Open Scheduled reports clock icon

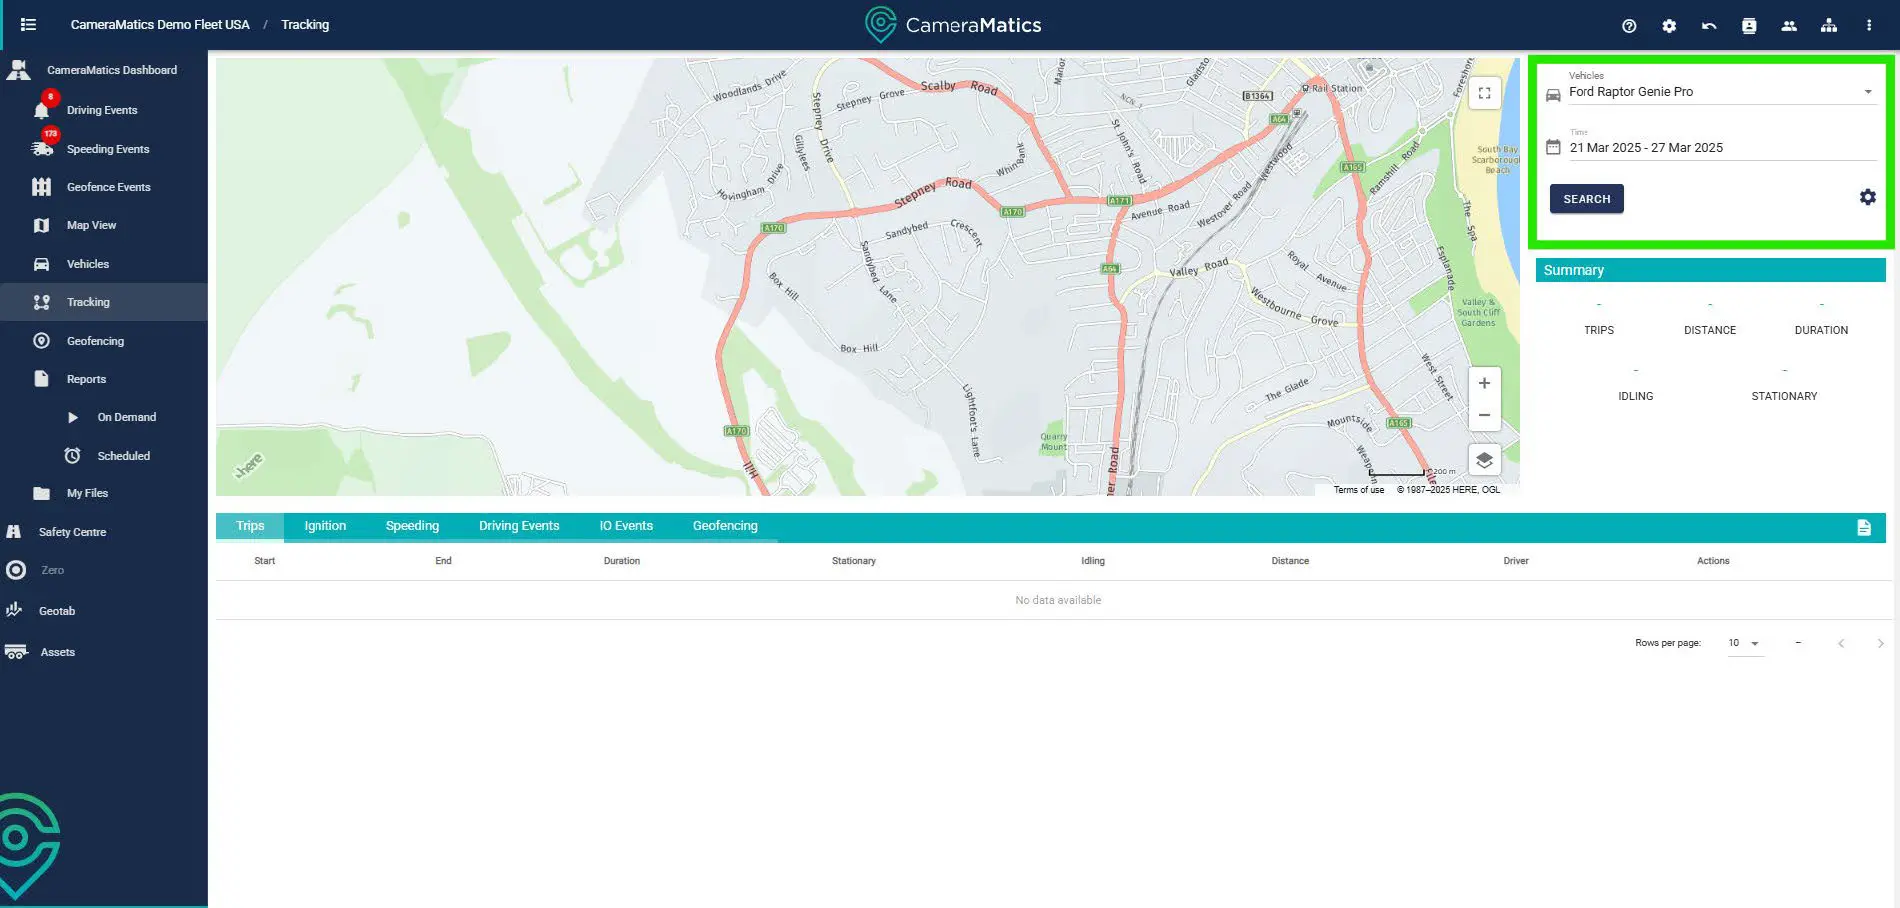(72, 456)
